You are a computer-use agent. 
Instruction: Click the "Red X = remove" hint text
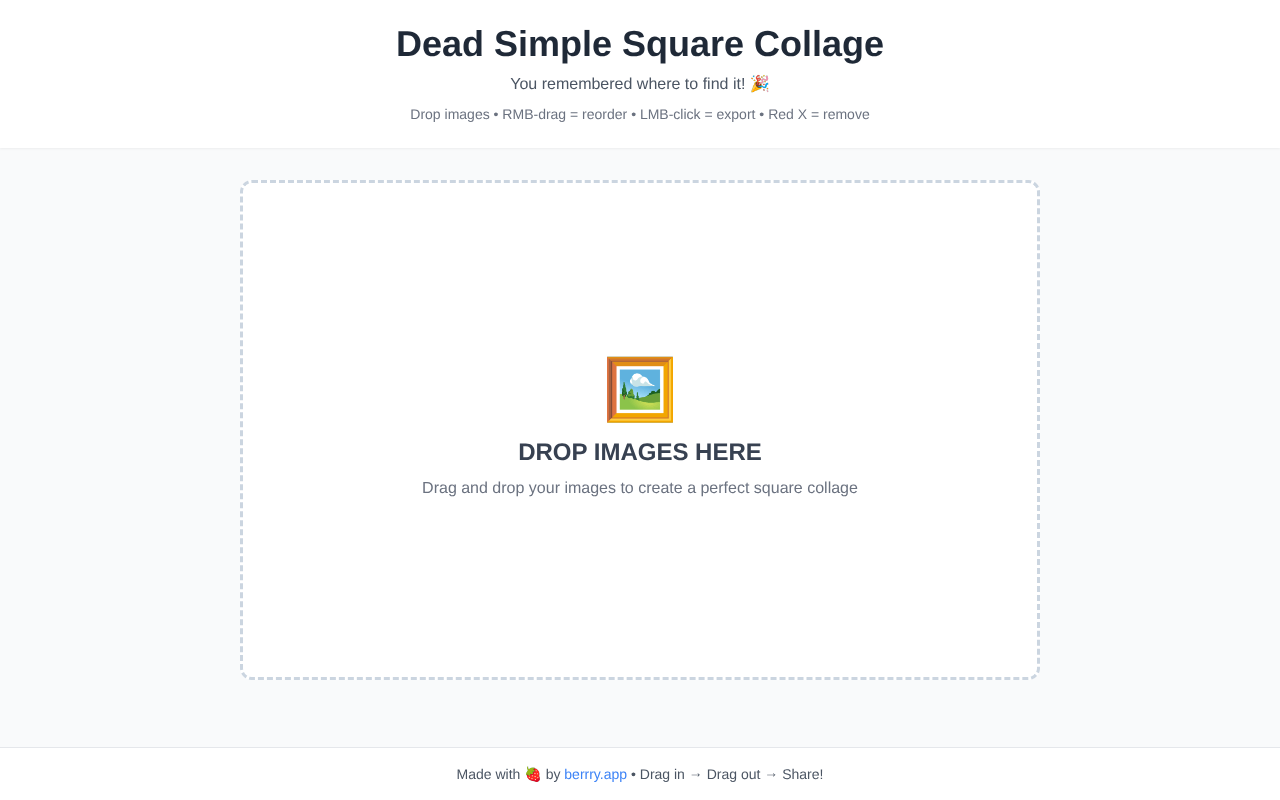pos(818,114)
